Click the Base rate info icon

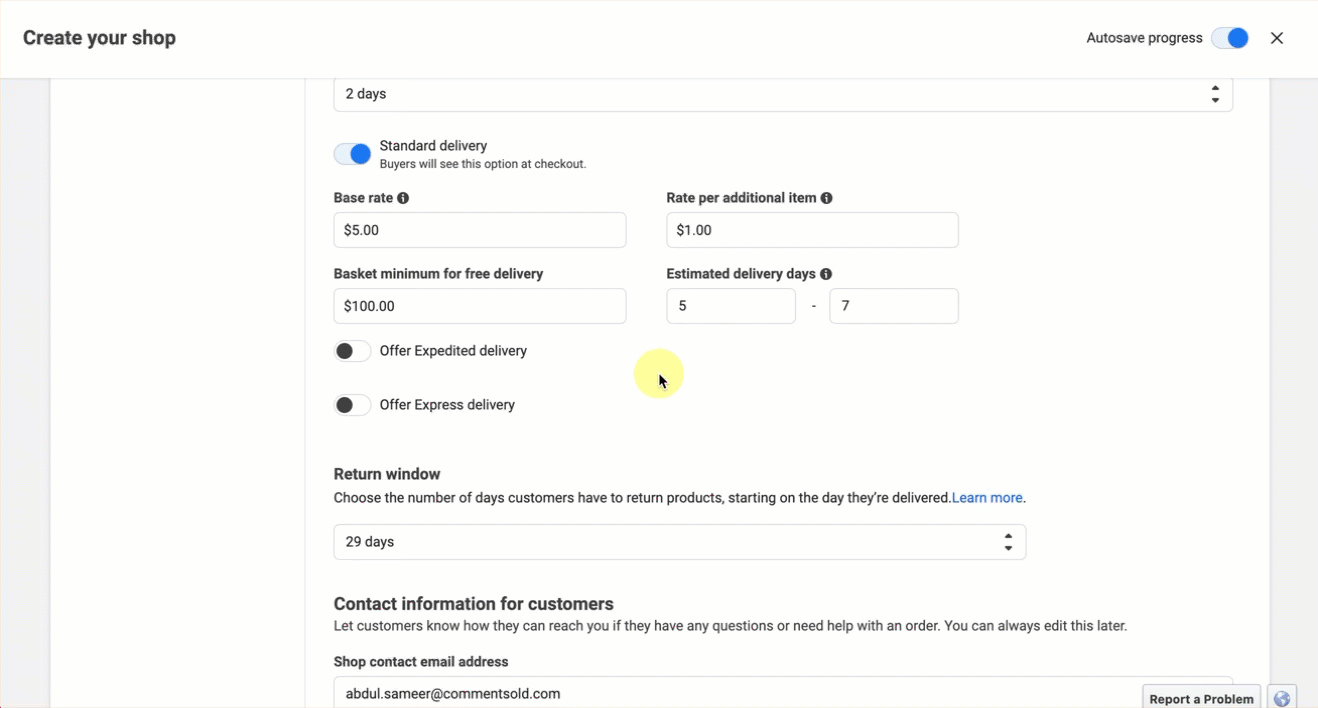coord(403,198)
